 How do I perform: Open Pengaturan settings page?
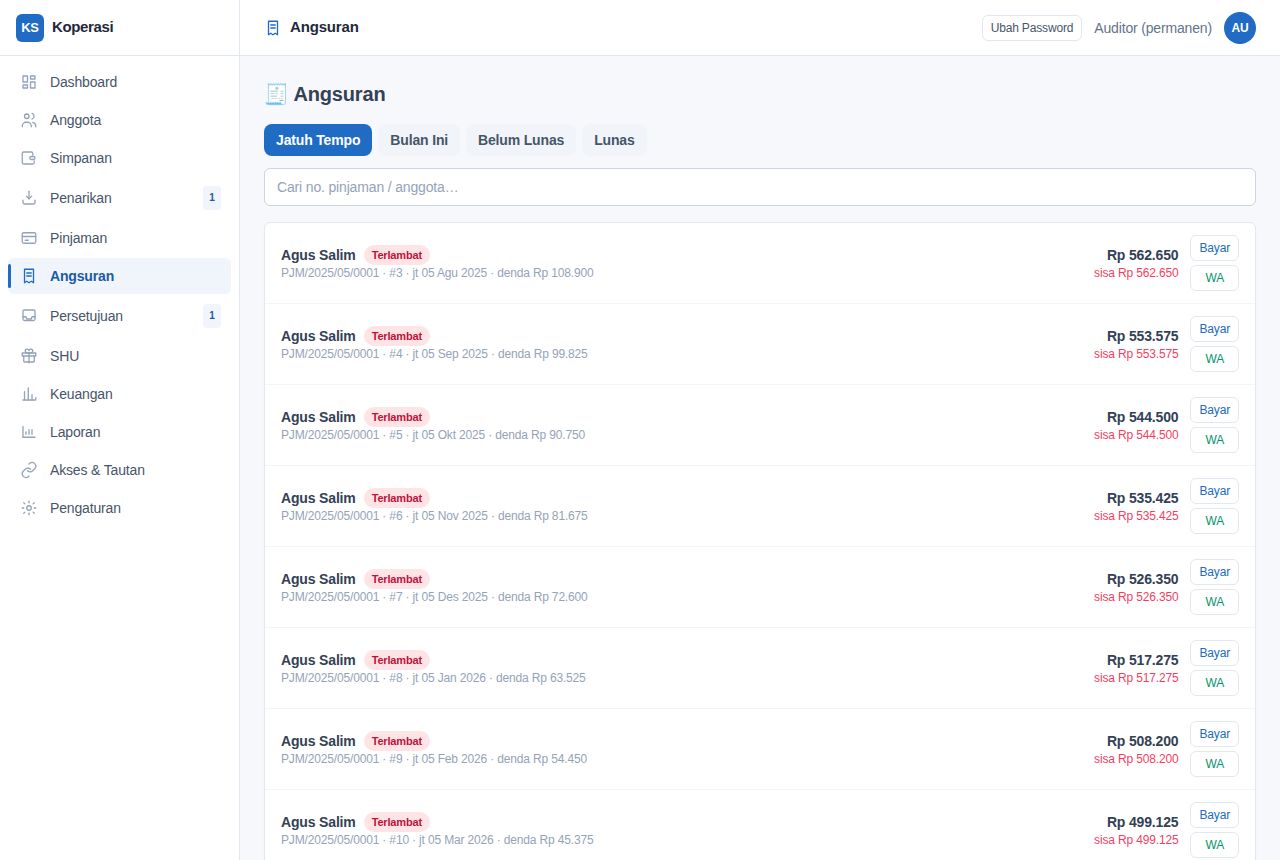coord(119,508)
